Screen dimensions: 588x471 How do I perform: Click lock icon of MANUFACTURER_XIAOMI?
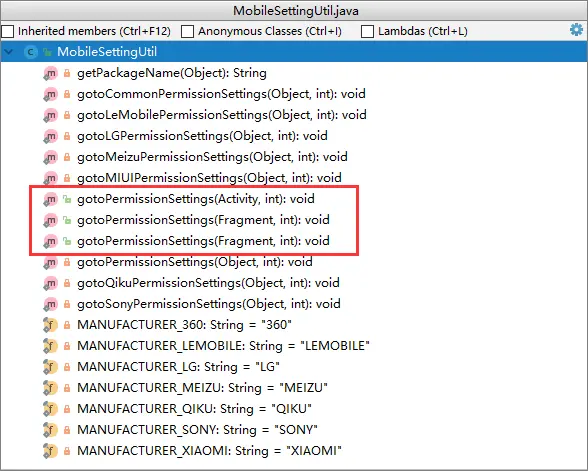point(67,451)
